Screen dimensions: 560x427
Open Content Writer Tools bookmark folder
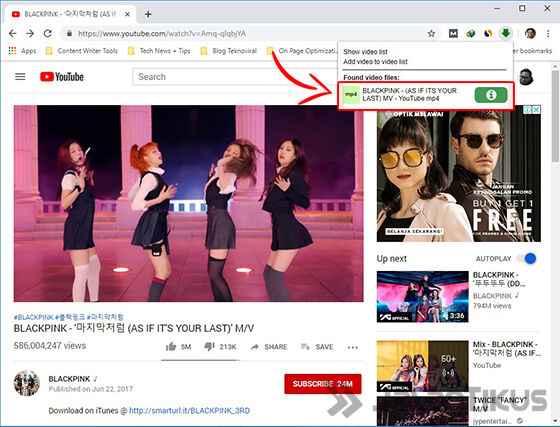(x=82, y=51)
